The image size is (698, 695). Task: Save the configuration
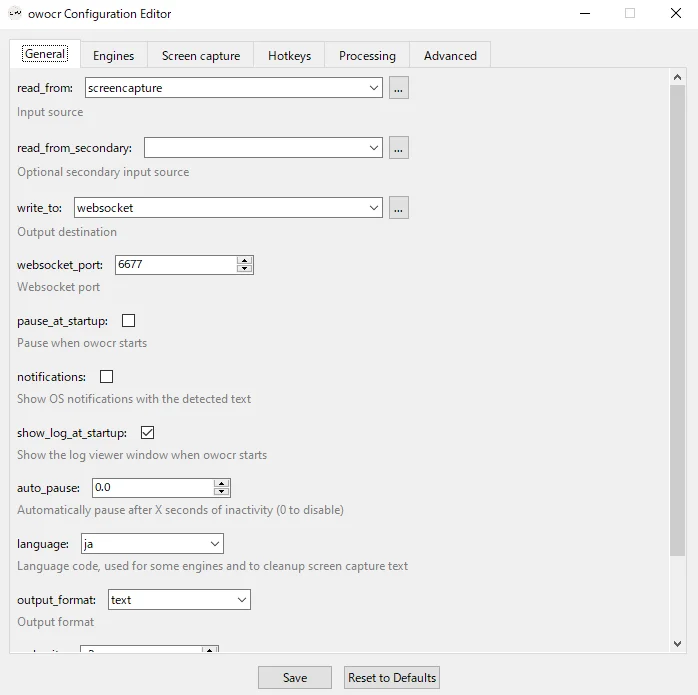(x=295, y=678)
